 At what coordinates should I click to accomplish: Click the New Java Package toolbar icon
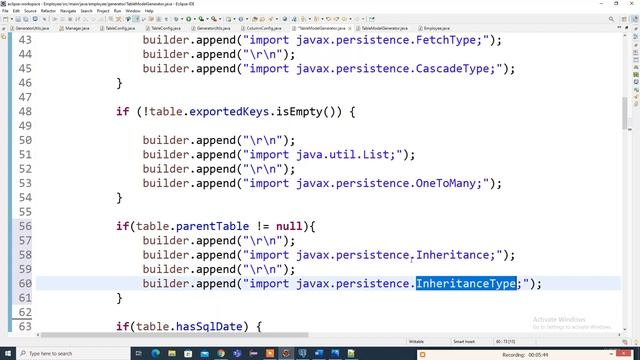coord(229,19)
